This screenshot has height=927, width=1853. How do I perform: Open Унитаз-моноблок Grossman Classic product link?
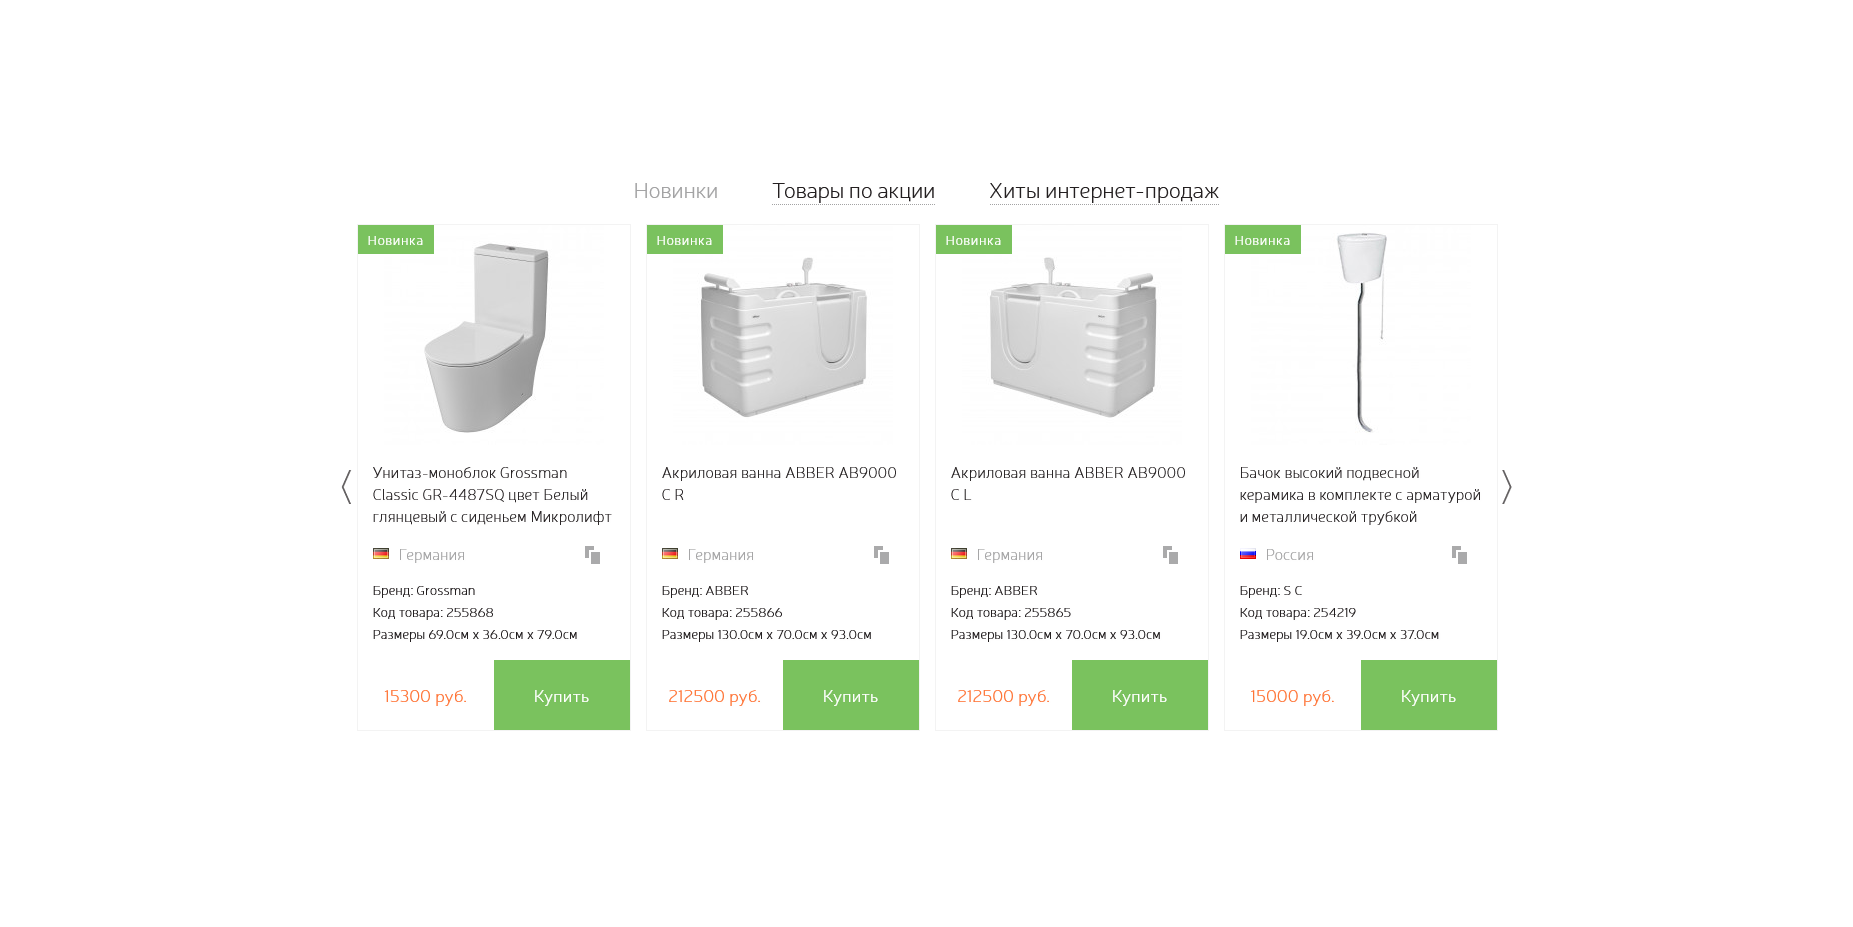click(x=492, y=495)
